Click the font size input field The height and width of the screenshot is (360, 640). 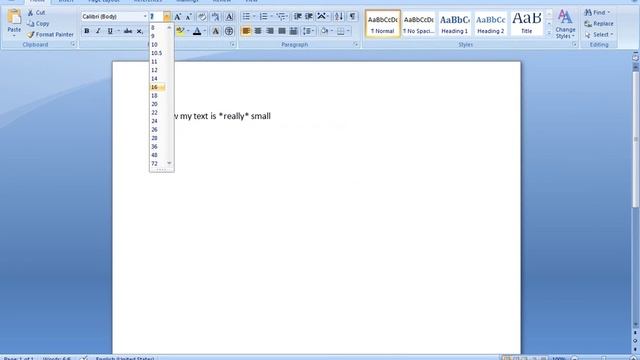(x=156, y=17)
